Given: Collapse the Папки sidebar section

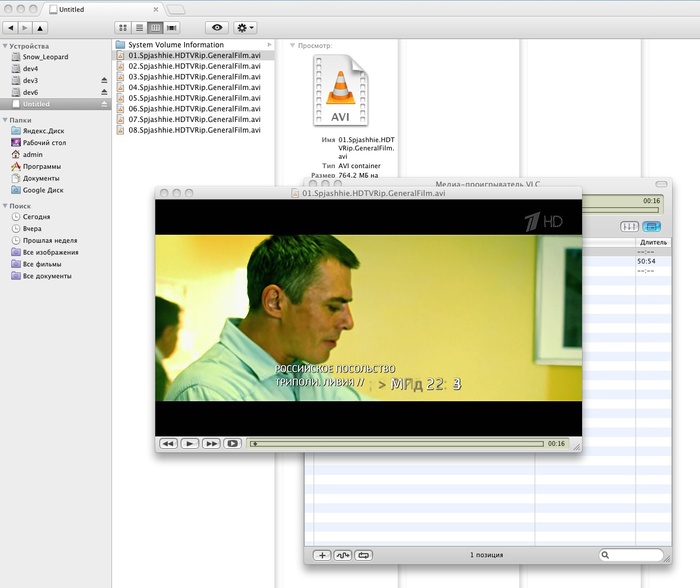Looking at the screenshot, I should click(x=5, y=119).
